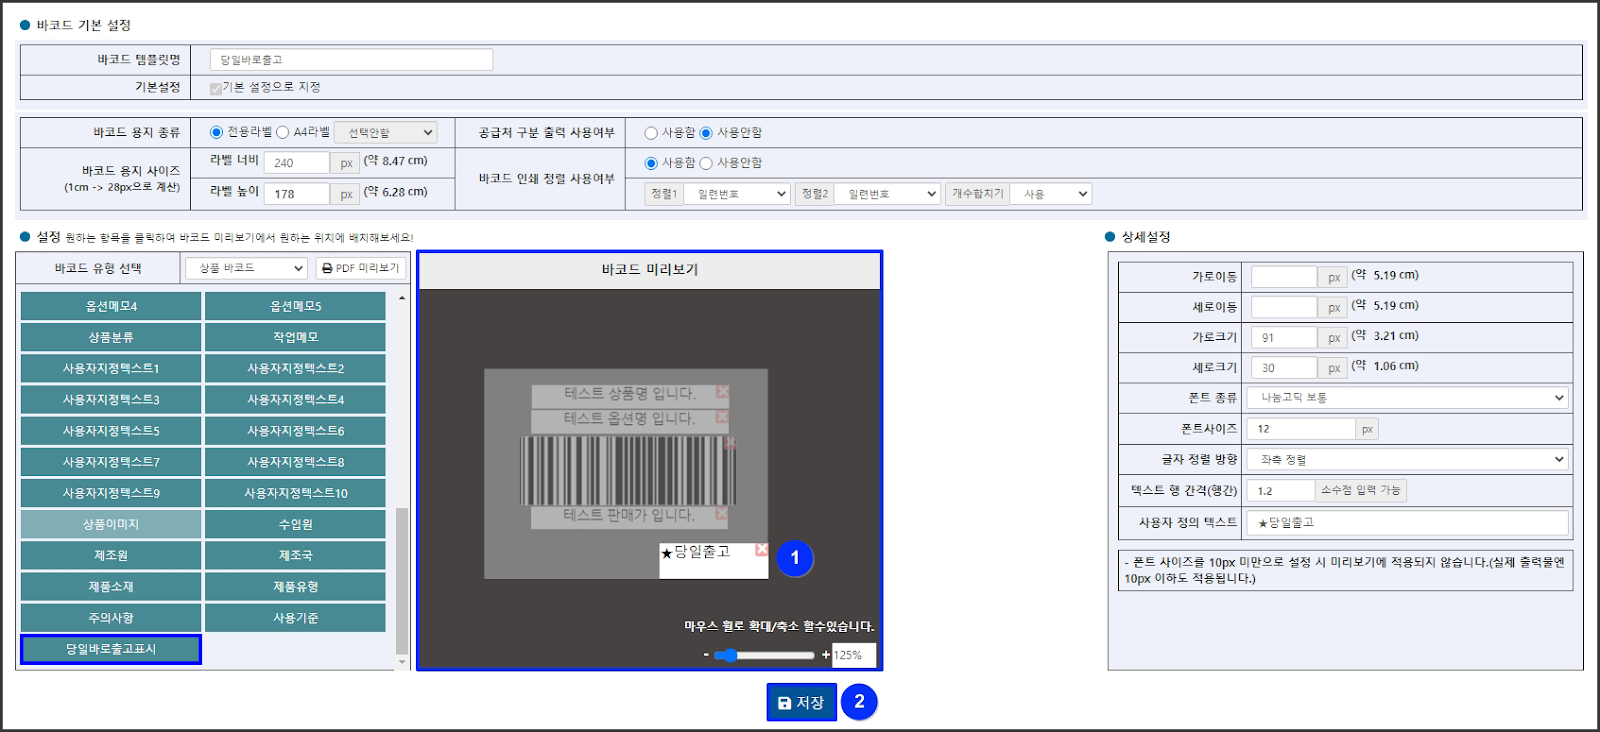Click the 저장 save button
Image resolution: width=1600 pixels, height=732 pixels.
click(x=801, y=703)
